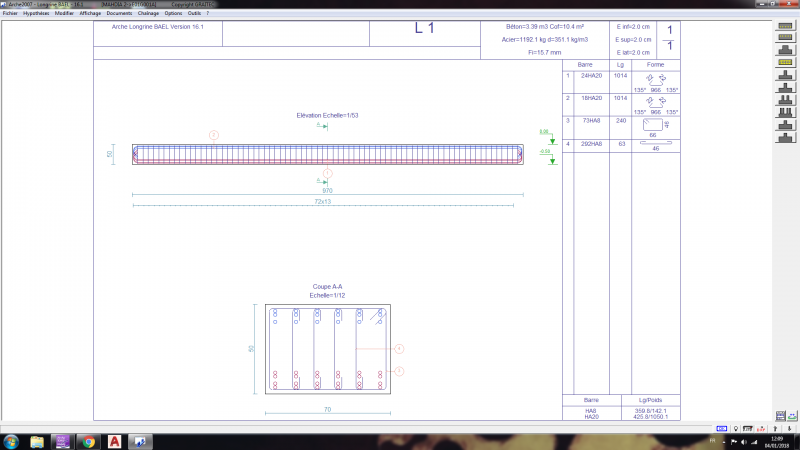
Task: Open AutoCAD from the taskbar
Action: pyautogui.click(x=114, y=442)
